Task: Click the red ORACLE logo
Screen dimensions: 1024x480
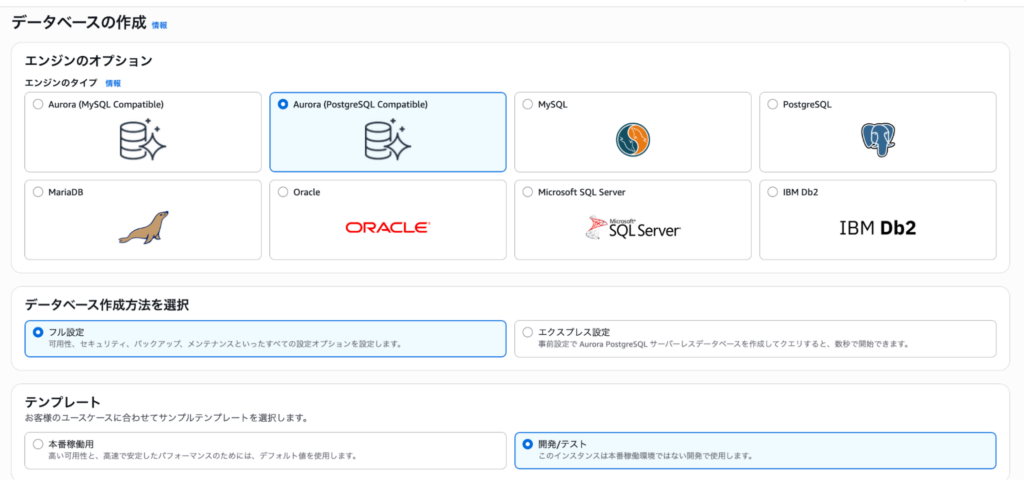Action: coord(387,227)
